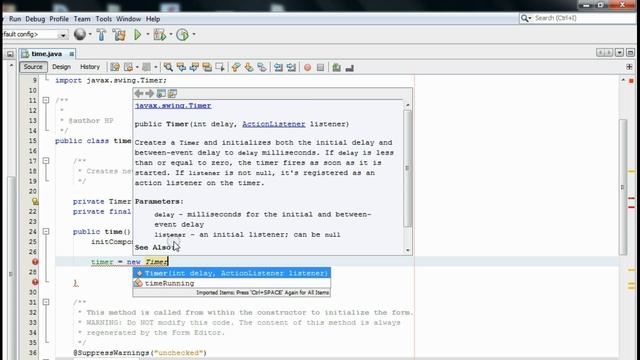
Task: Click the Find Selection magnifier icon
Action: [x=168, y=67]
